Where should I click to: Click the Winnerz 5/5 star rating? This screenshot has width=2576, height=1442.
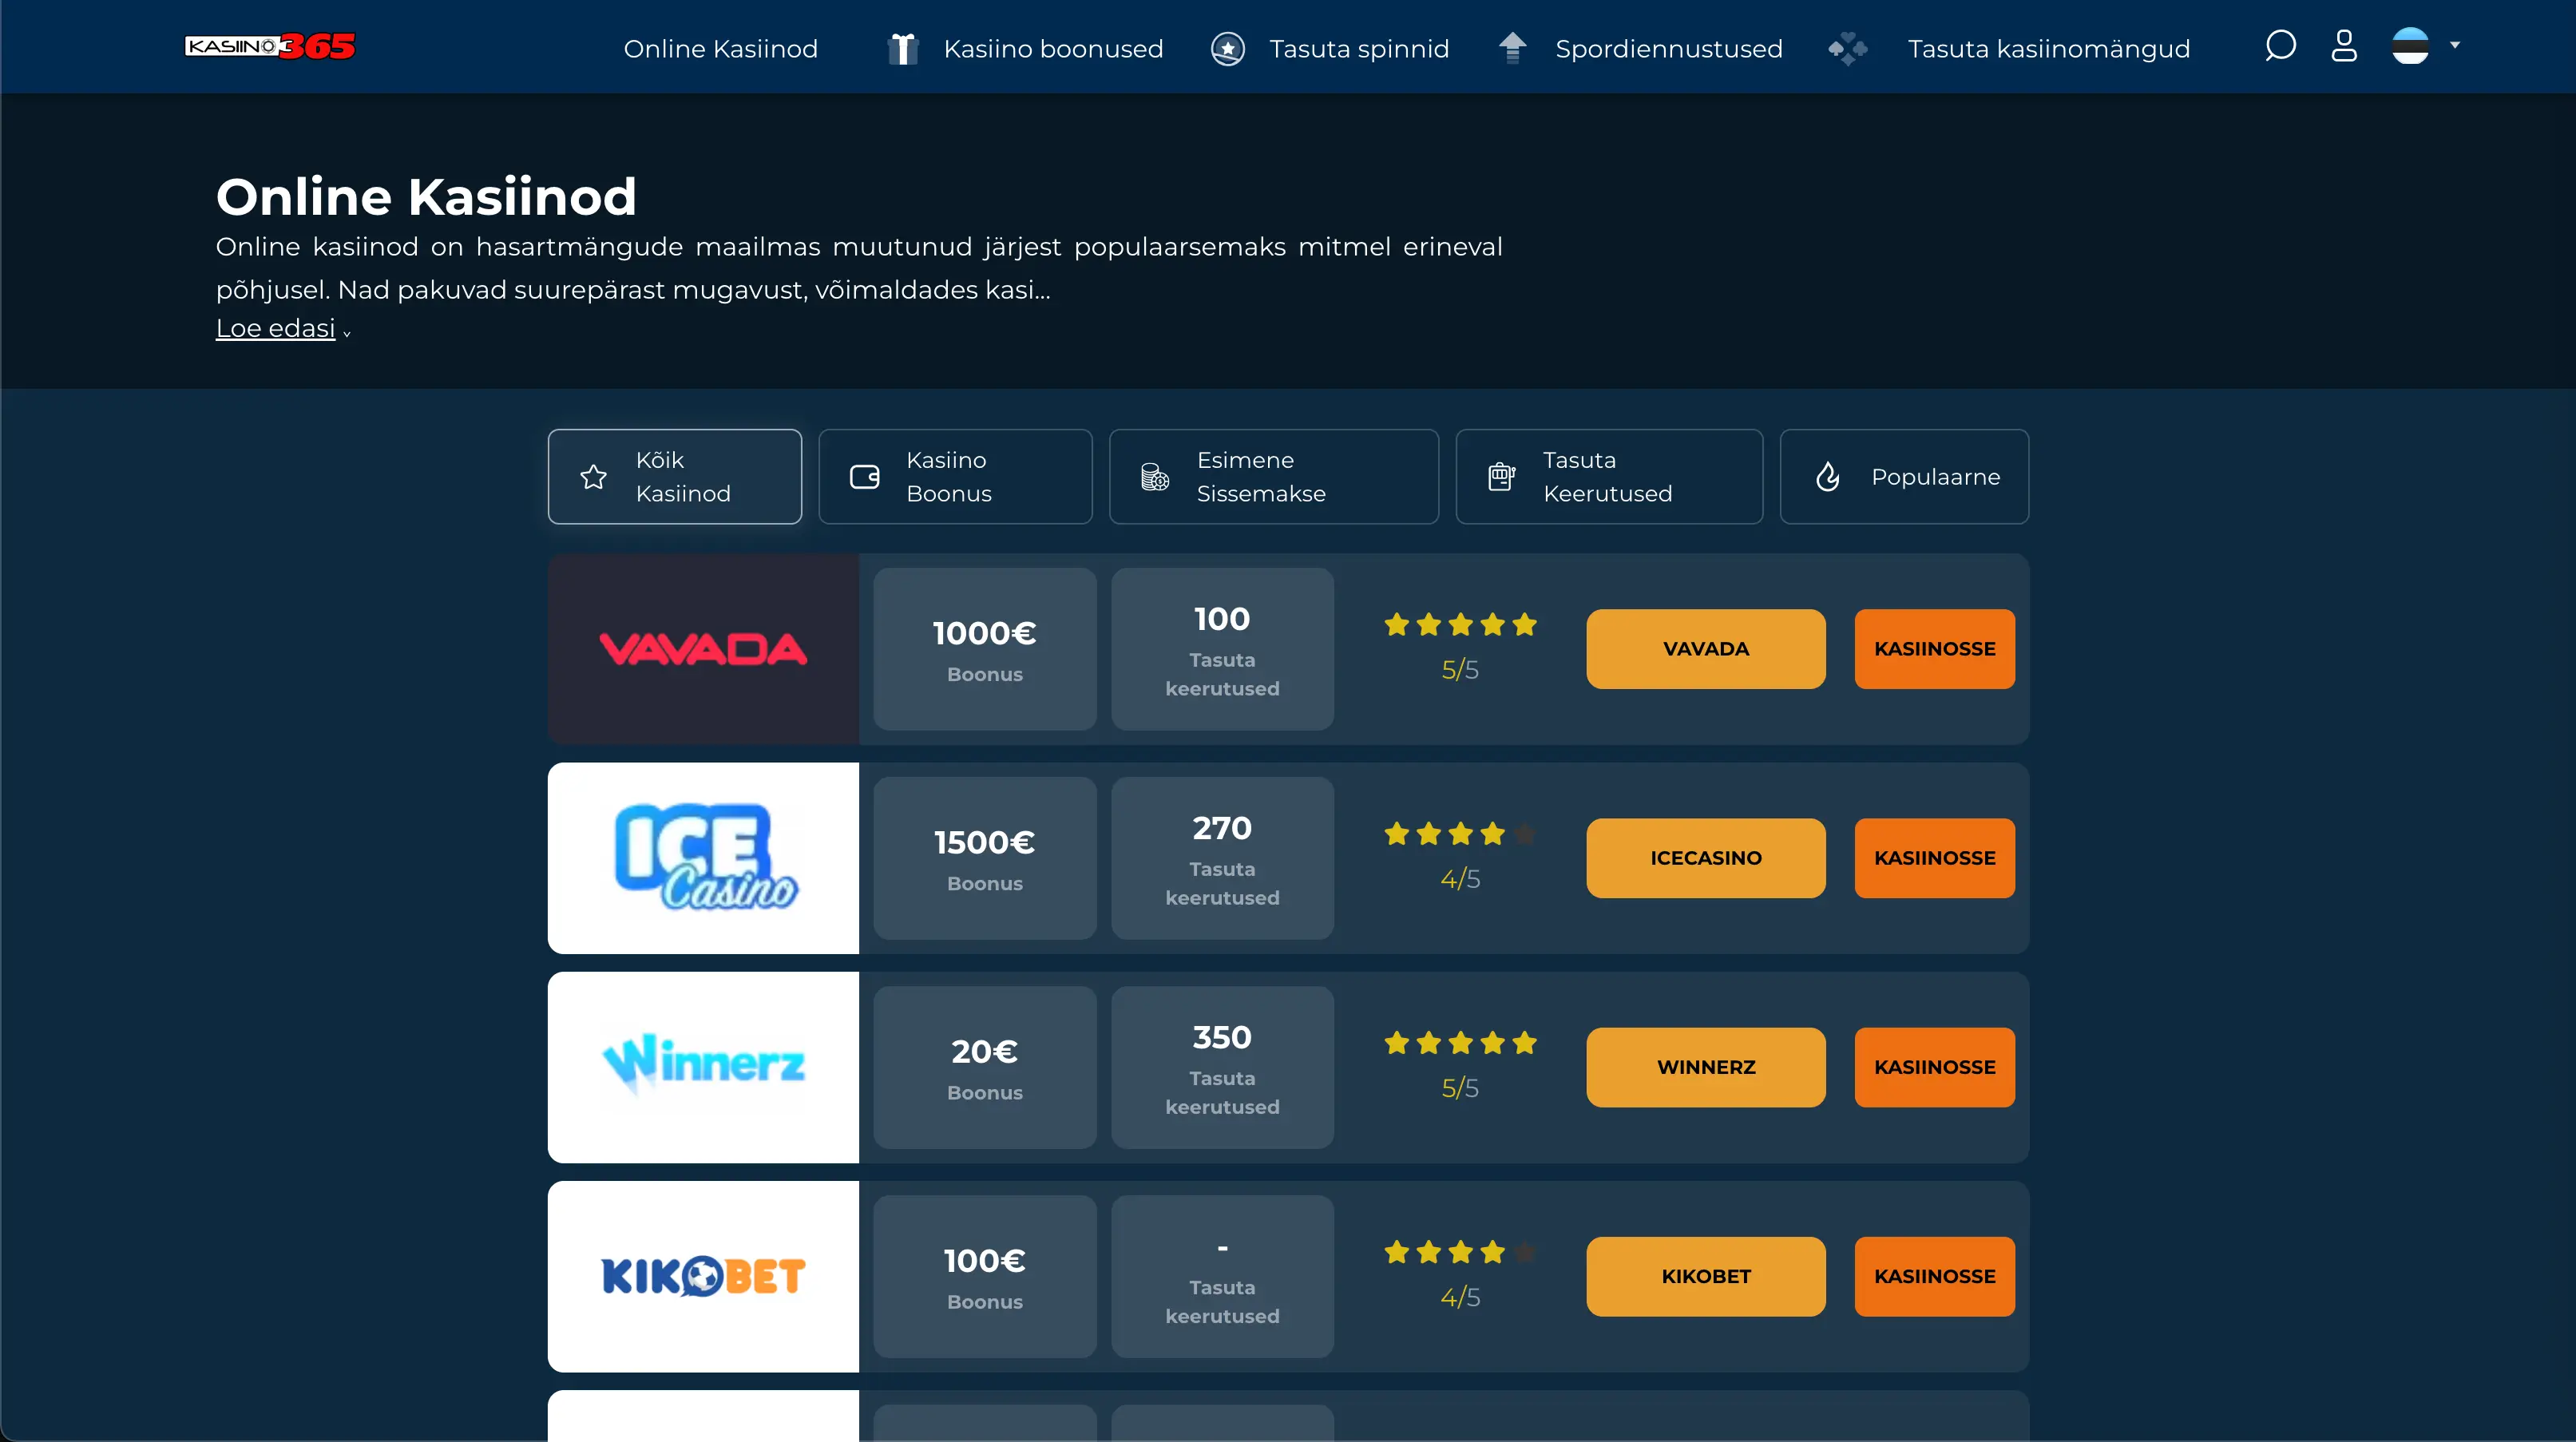point(1460,1065)
